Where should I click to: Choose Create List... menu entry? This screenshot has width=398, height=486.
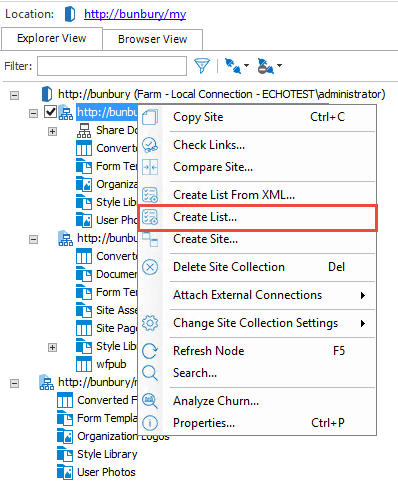(x=257, y=218)
